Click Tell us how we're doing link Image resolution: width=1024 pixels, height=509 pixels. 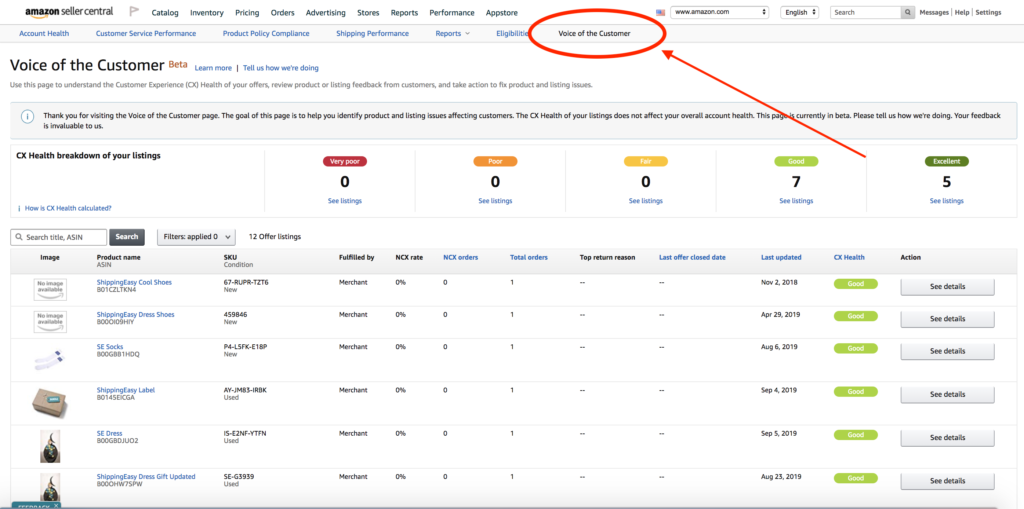click(x=281, y=68)
